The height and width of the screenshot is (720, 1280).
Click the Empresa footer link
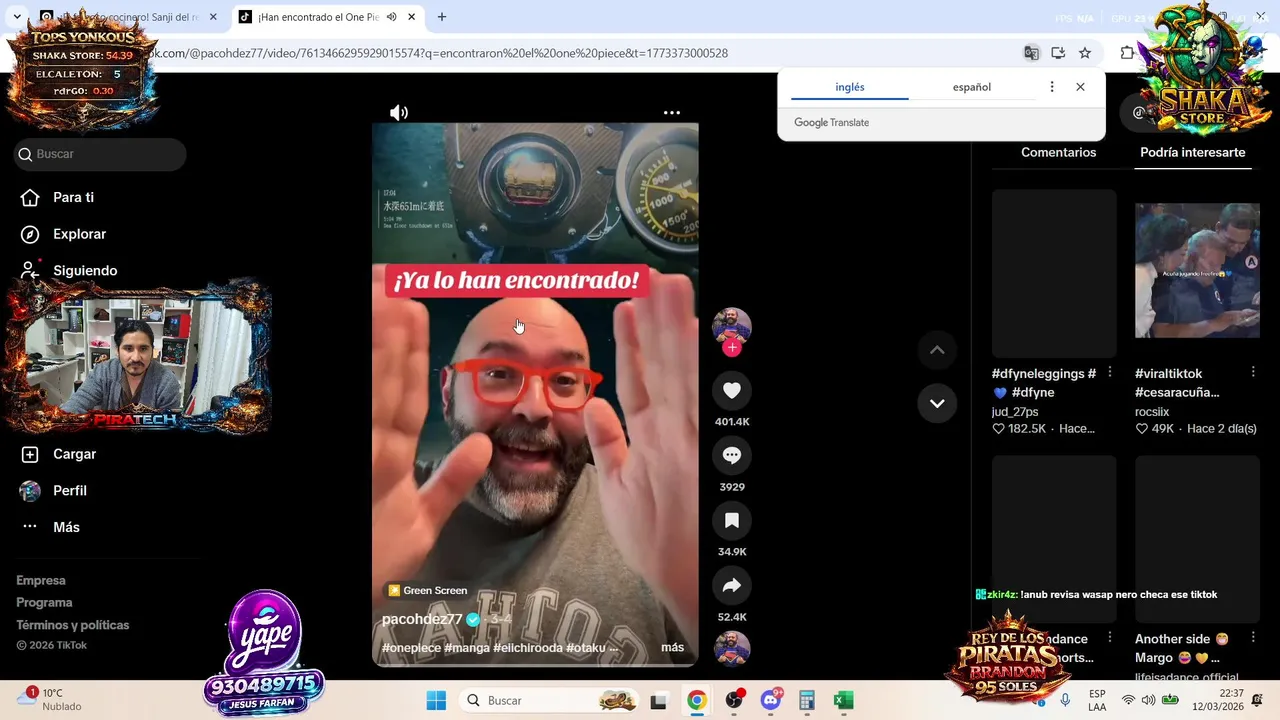[x=41, y=581]
